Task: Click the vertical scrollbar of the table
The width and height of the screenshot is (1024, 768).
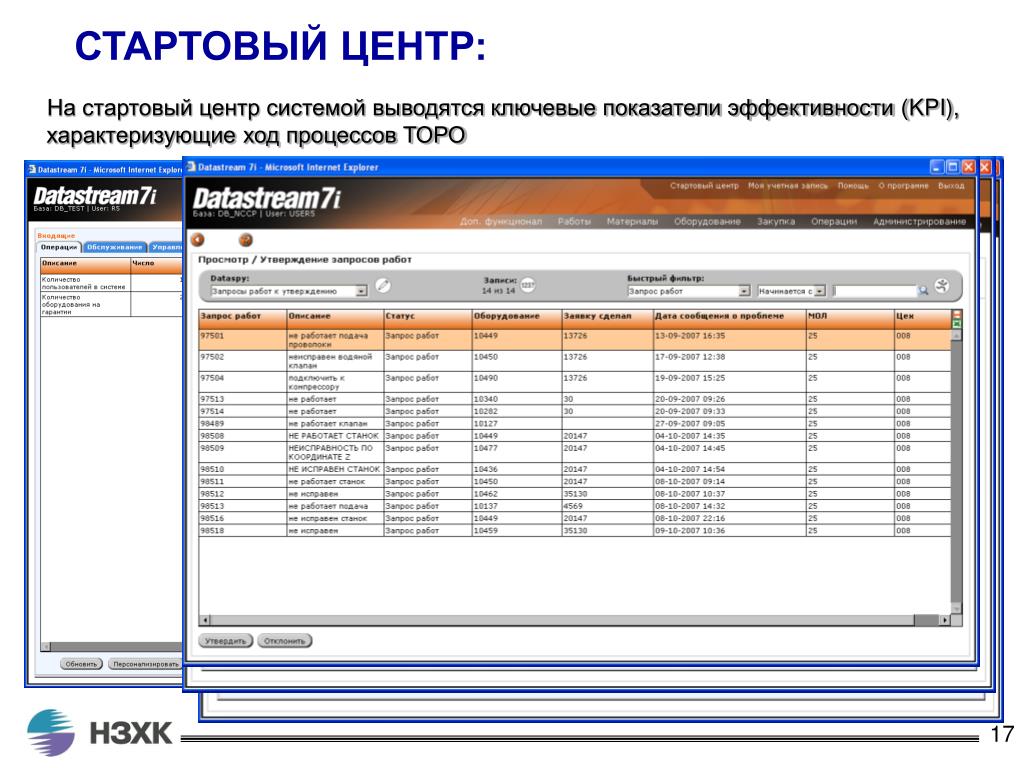Action: tap(957, 470)
